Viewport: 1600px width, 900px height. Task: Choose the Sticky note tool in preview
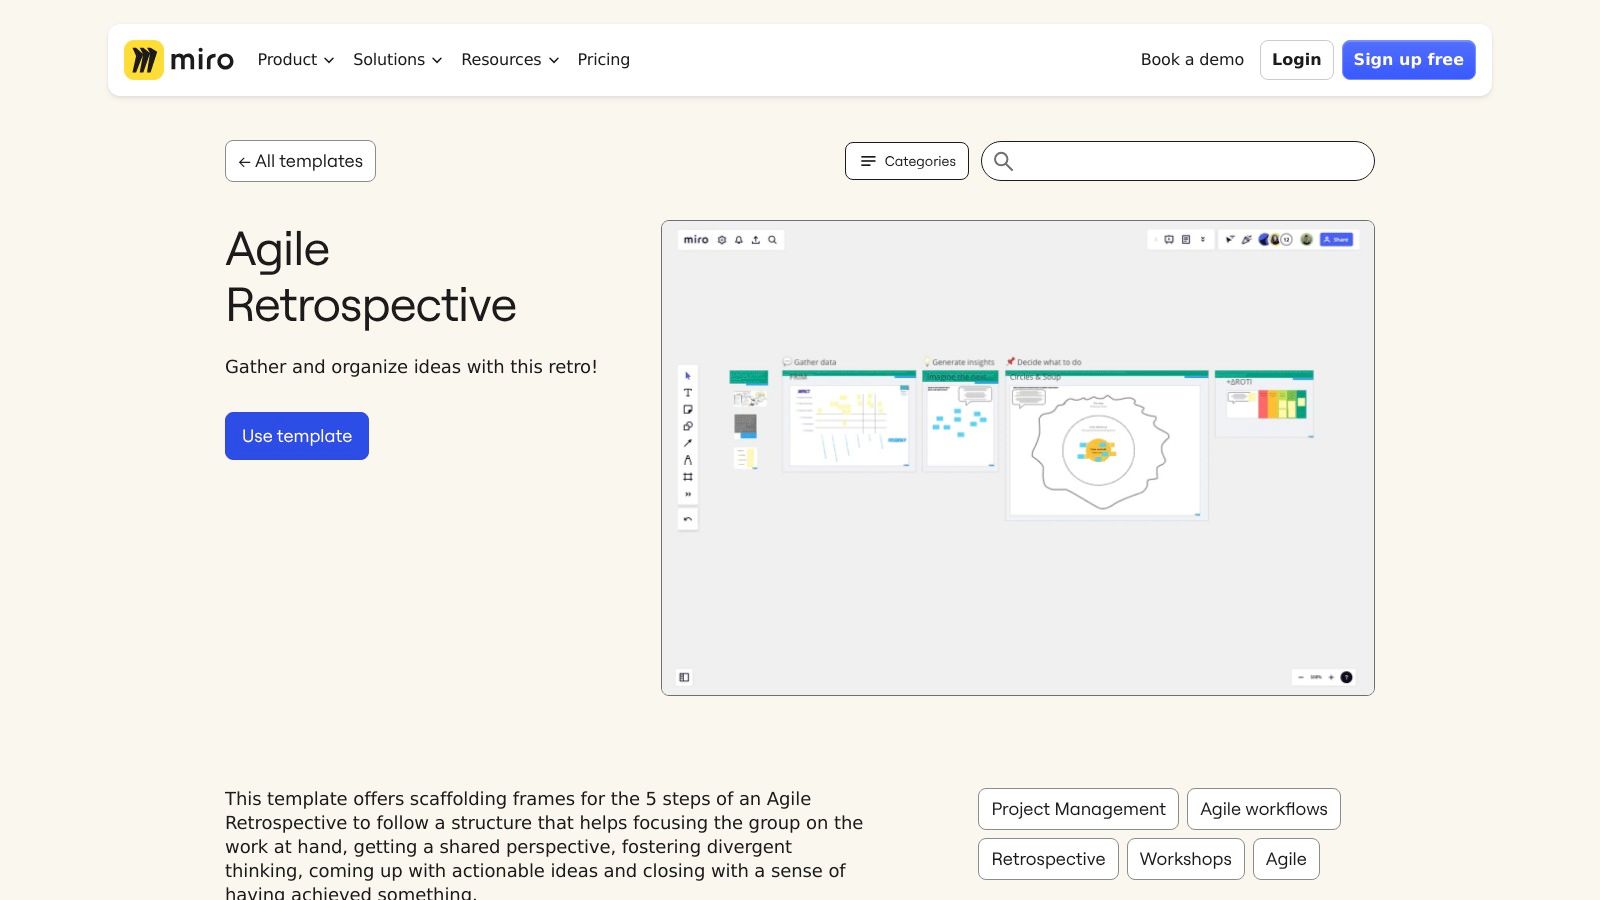click(688, 410)
